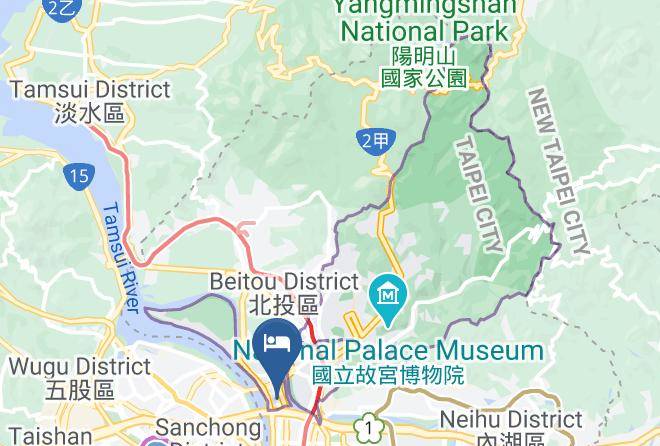Click the Beitou District 北投區 label
Image resolution: width=660 pixels, height=446 pixels.
pyautogui.click(x=285, y=293)
